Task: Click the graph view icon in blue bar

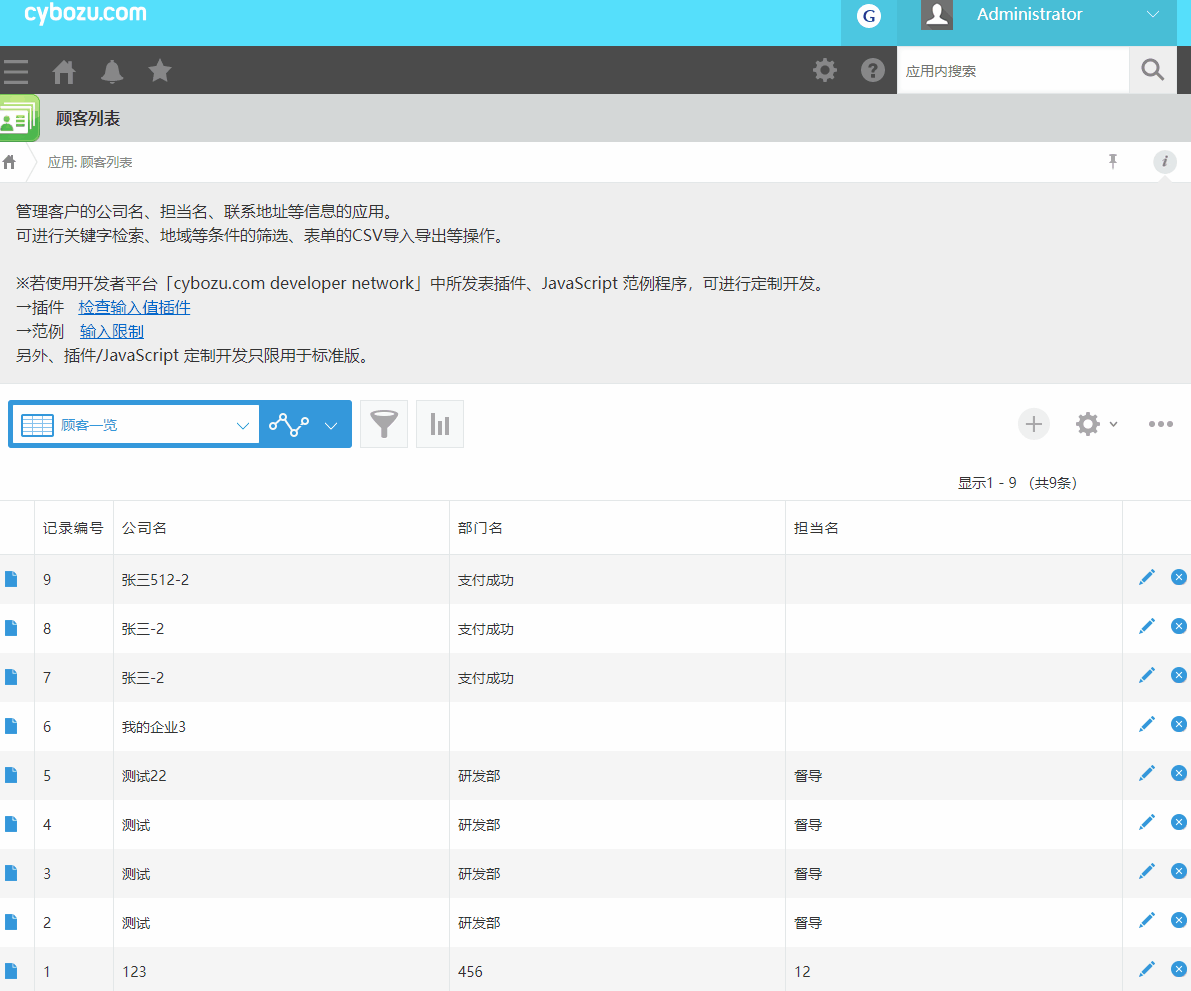Action: tap(289, 424)
